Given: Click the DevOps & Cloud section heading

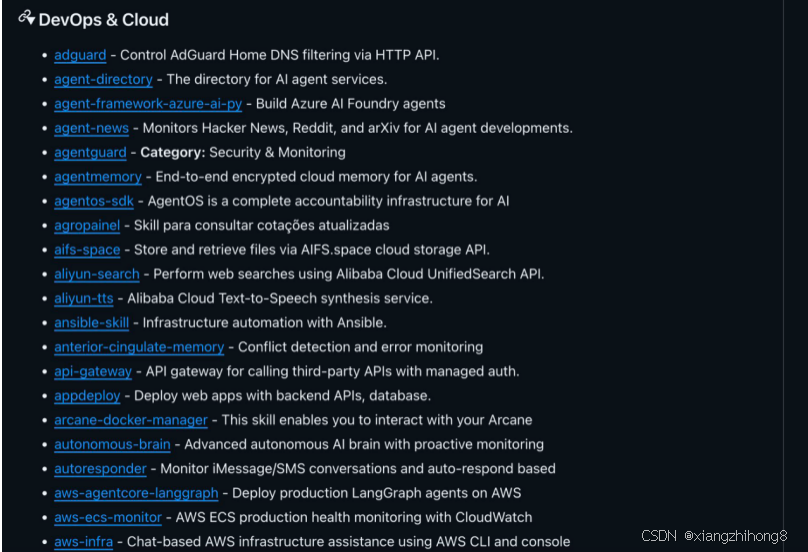Looking at the screenshot, I should point(103,20).
